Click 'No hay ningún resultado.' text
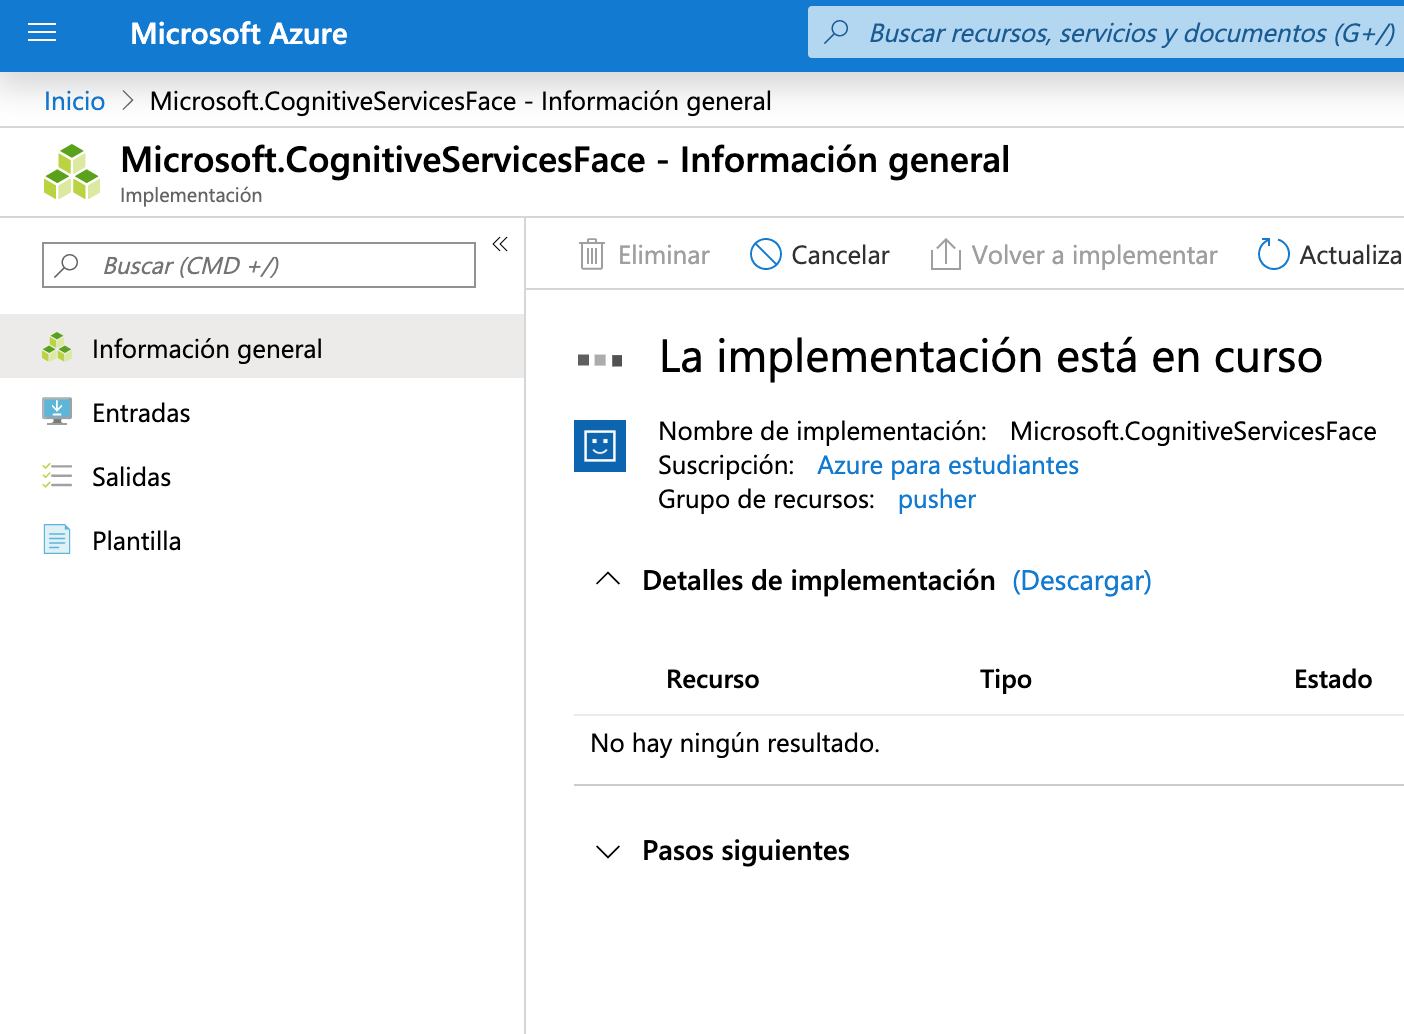Image resolution: width=1404 pixels, height=1034 pixels. coord(735,743)
